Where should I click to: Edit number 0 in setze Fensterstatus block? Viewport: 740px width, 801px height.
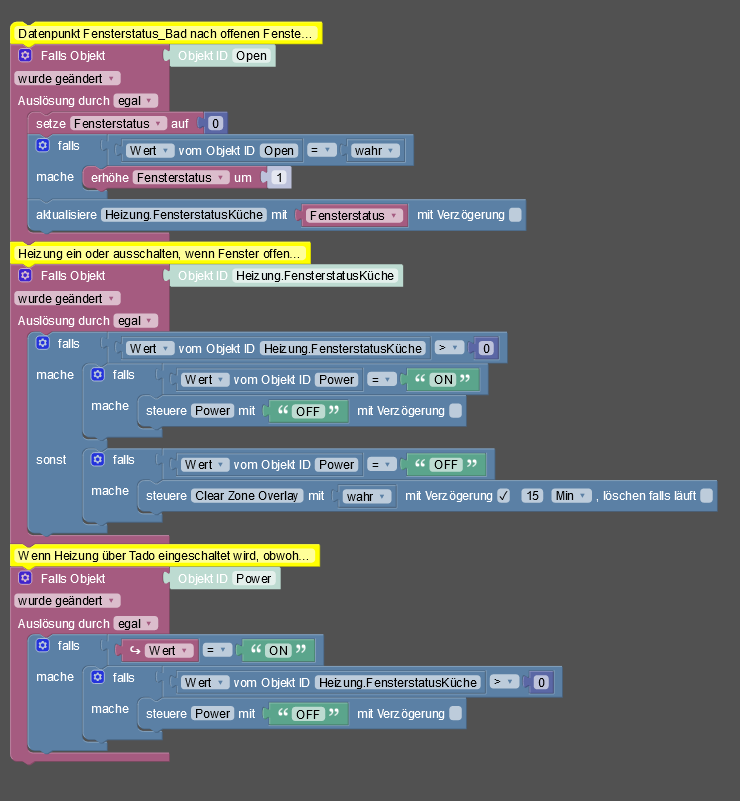coord(216,124)
